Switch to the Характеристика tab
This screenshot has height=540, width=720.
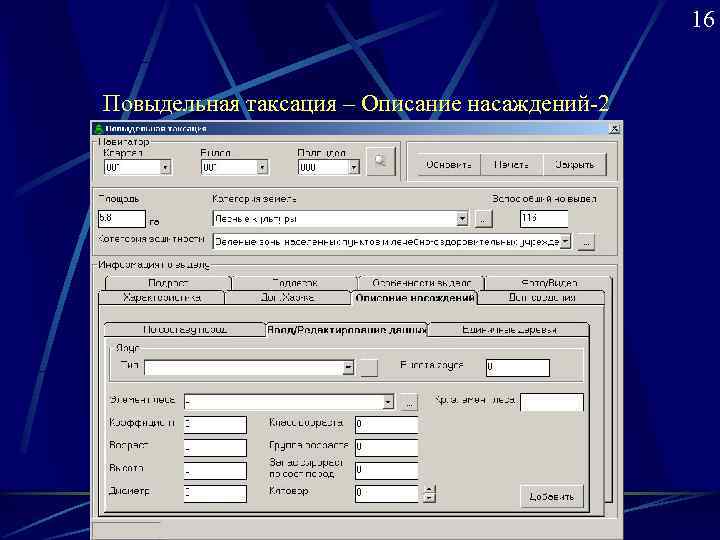162,298
